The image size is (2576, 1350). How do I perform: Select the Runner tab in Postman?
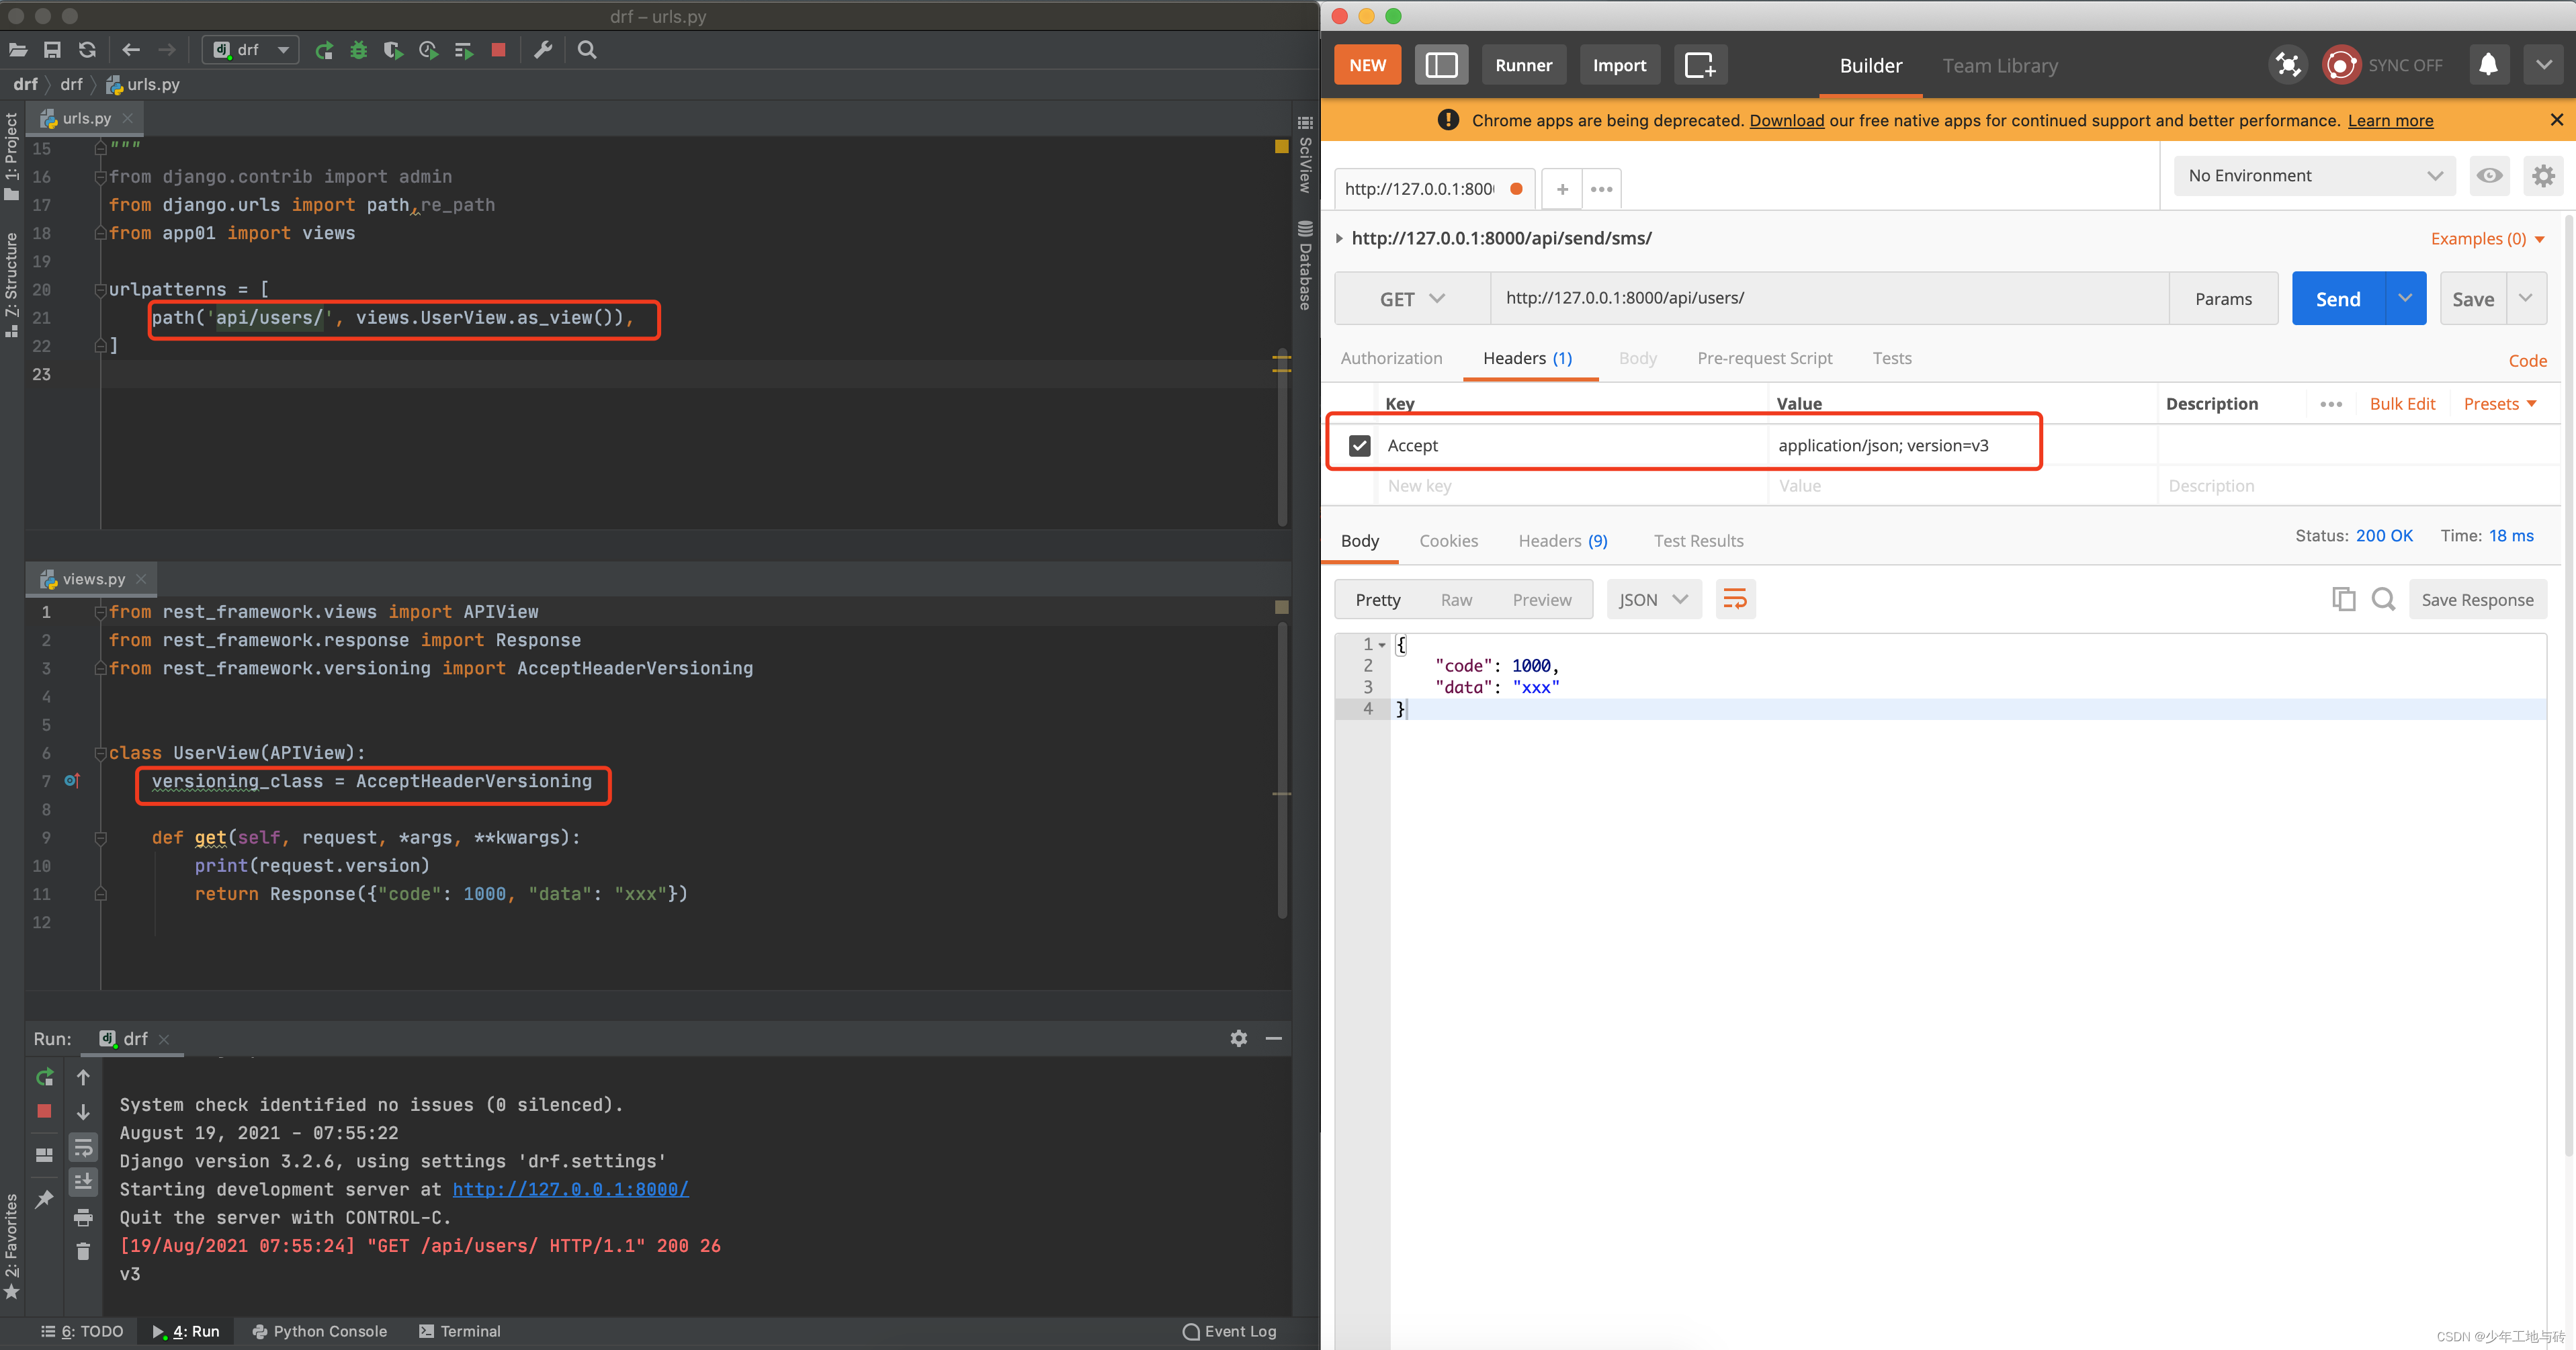coord(1521,64)
